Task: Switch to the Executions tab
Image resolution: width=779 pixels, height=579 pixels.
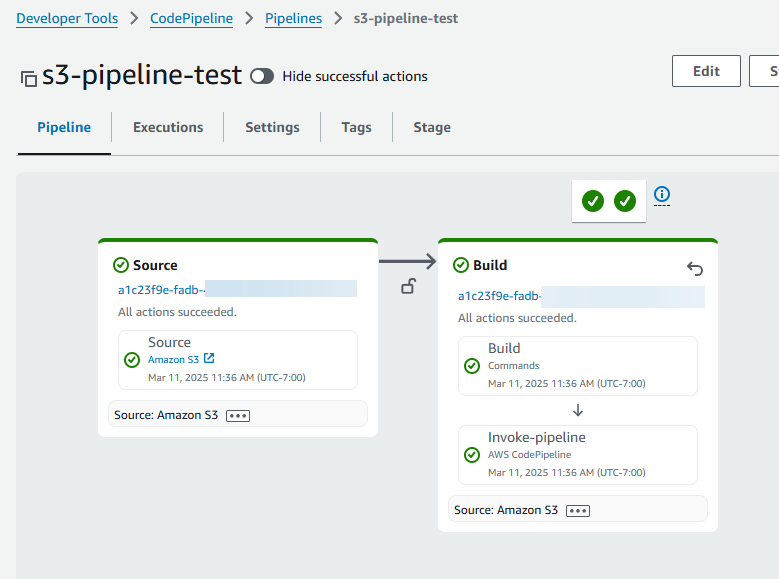Action: [x=168, y=127]
